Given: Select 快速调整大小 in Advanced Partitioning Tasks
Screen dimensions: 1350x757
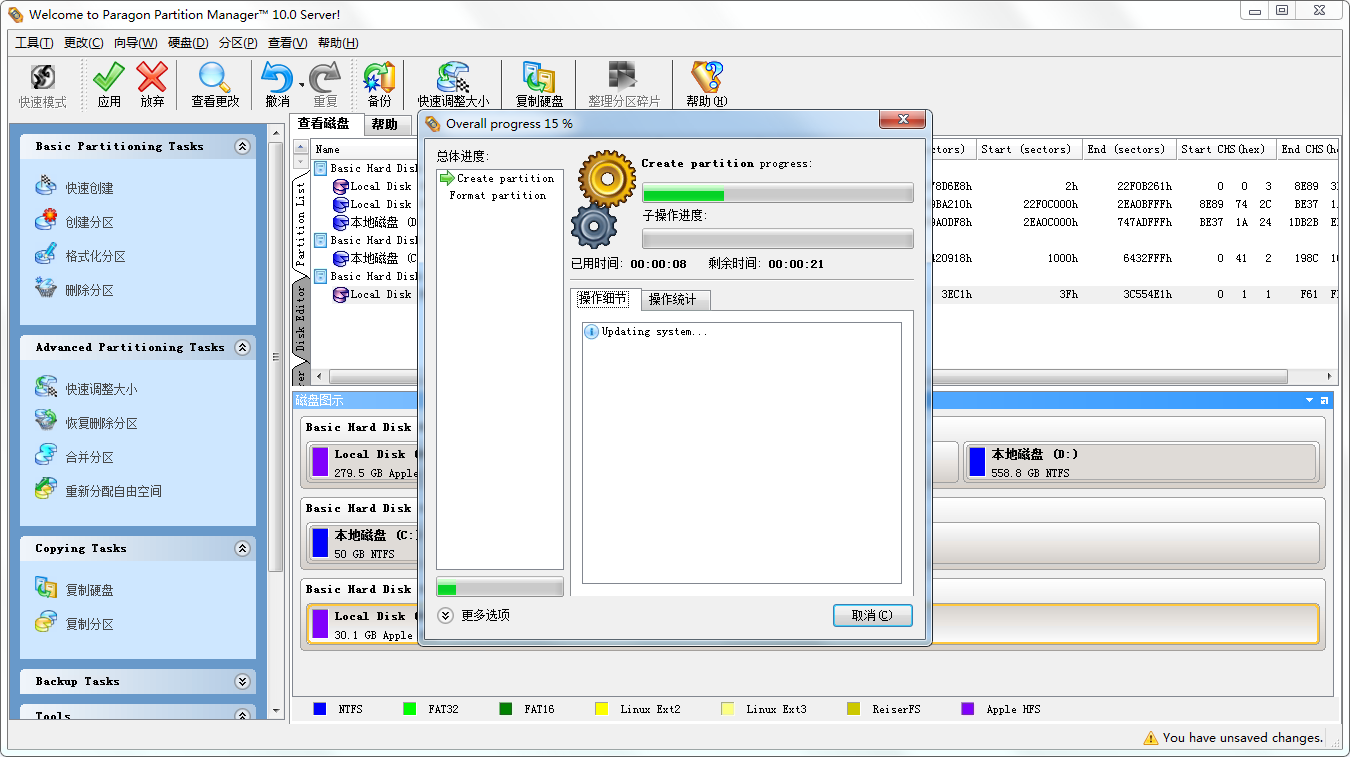Looking at the screenshot, I should point(102,389).
